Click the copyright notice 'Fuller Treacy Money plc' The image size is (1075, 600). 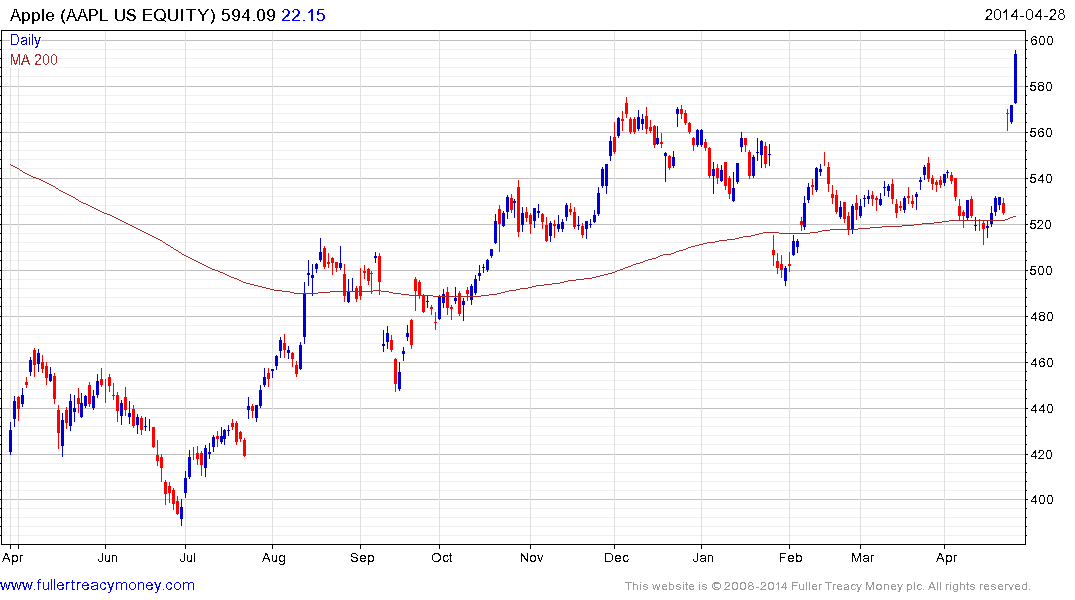[x=857, y=586]
